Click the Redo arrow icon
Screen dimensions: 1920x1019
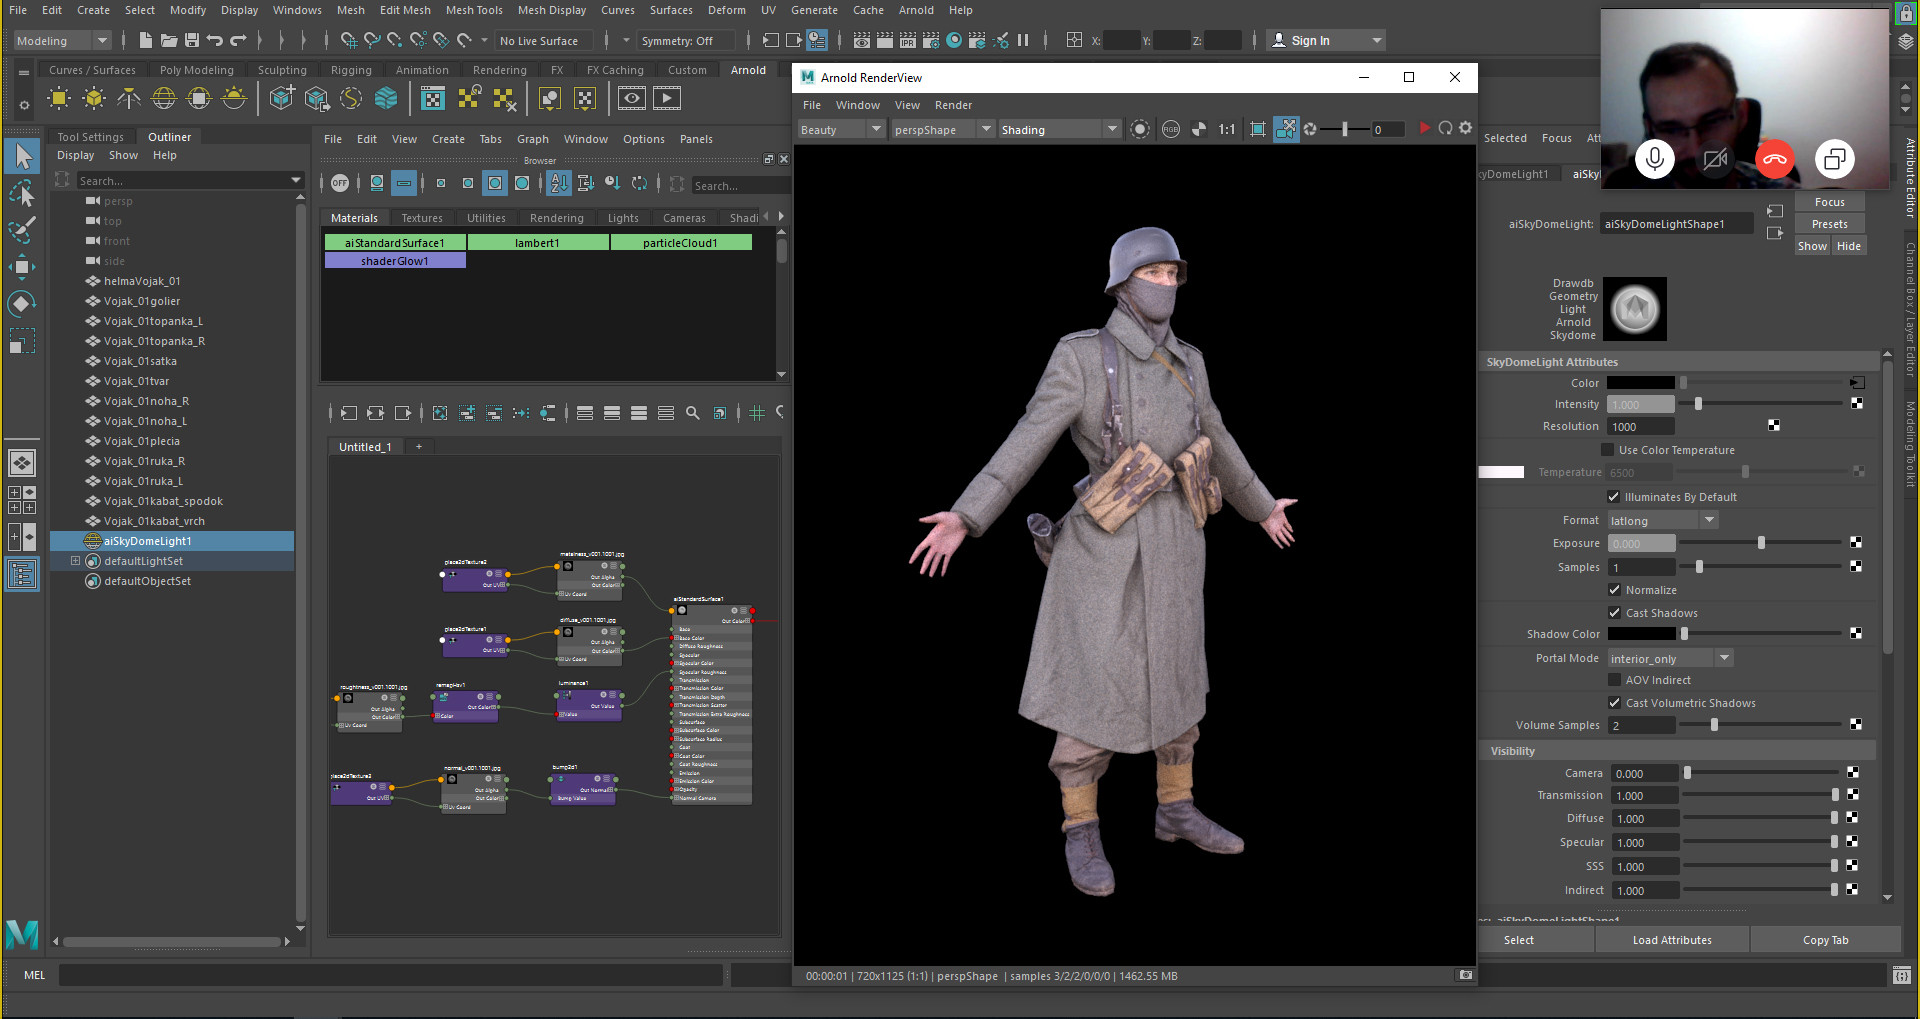[x=238, y=40]
